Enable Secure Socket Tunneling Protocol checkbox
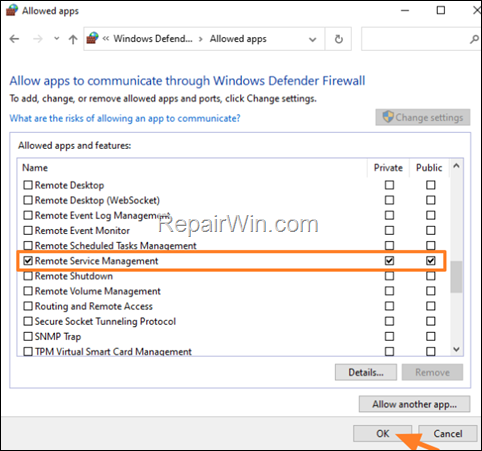The image size is (482, 451). tap(28, 321)
